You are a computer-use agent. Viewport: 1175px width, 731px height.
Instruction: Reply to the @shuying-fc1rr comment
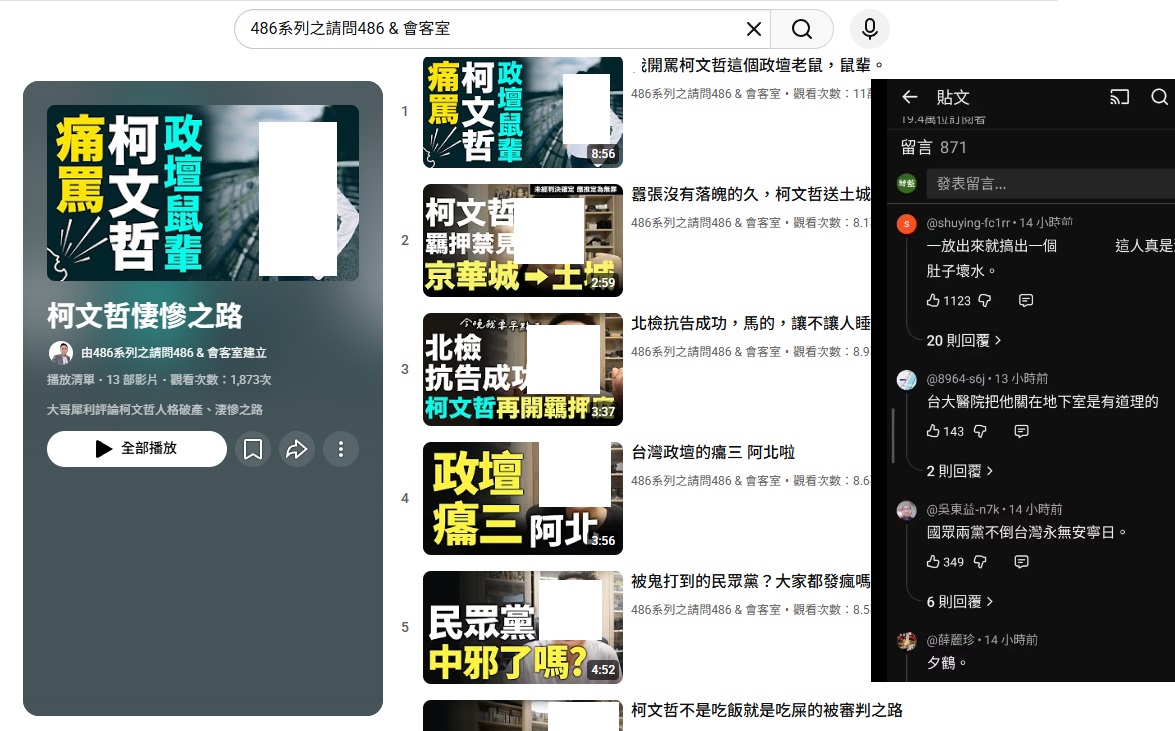pos(1025,301)
